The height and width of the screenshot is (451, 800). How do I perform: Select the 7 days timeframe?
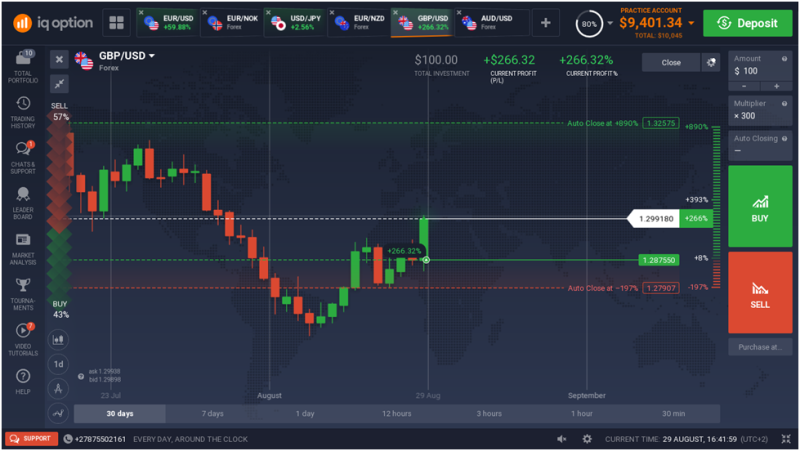[212, 414]
